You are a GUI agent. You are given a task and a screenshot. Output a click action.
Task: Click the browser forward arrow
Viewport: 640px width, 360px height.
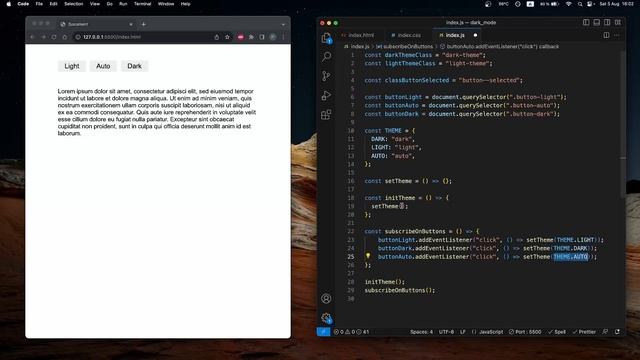(43, 37)
